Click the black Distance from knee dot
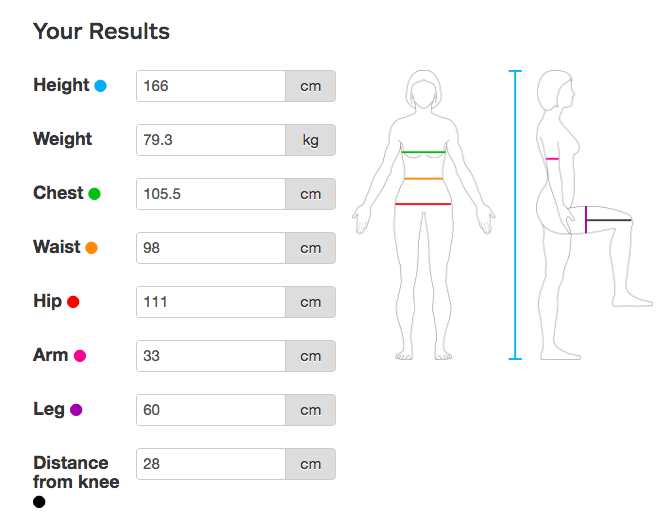Viewport: 663px width, 527px height. (39, 502)
